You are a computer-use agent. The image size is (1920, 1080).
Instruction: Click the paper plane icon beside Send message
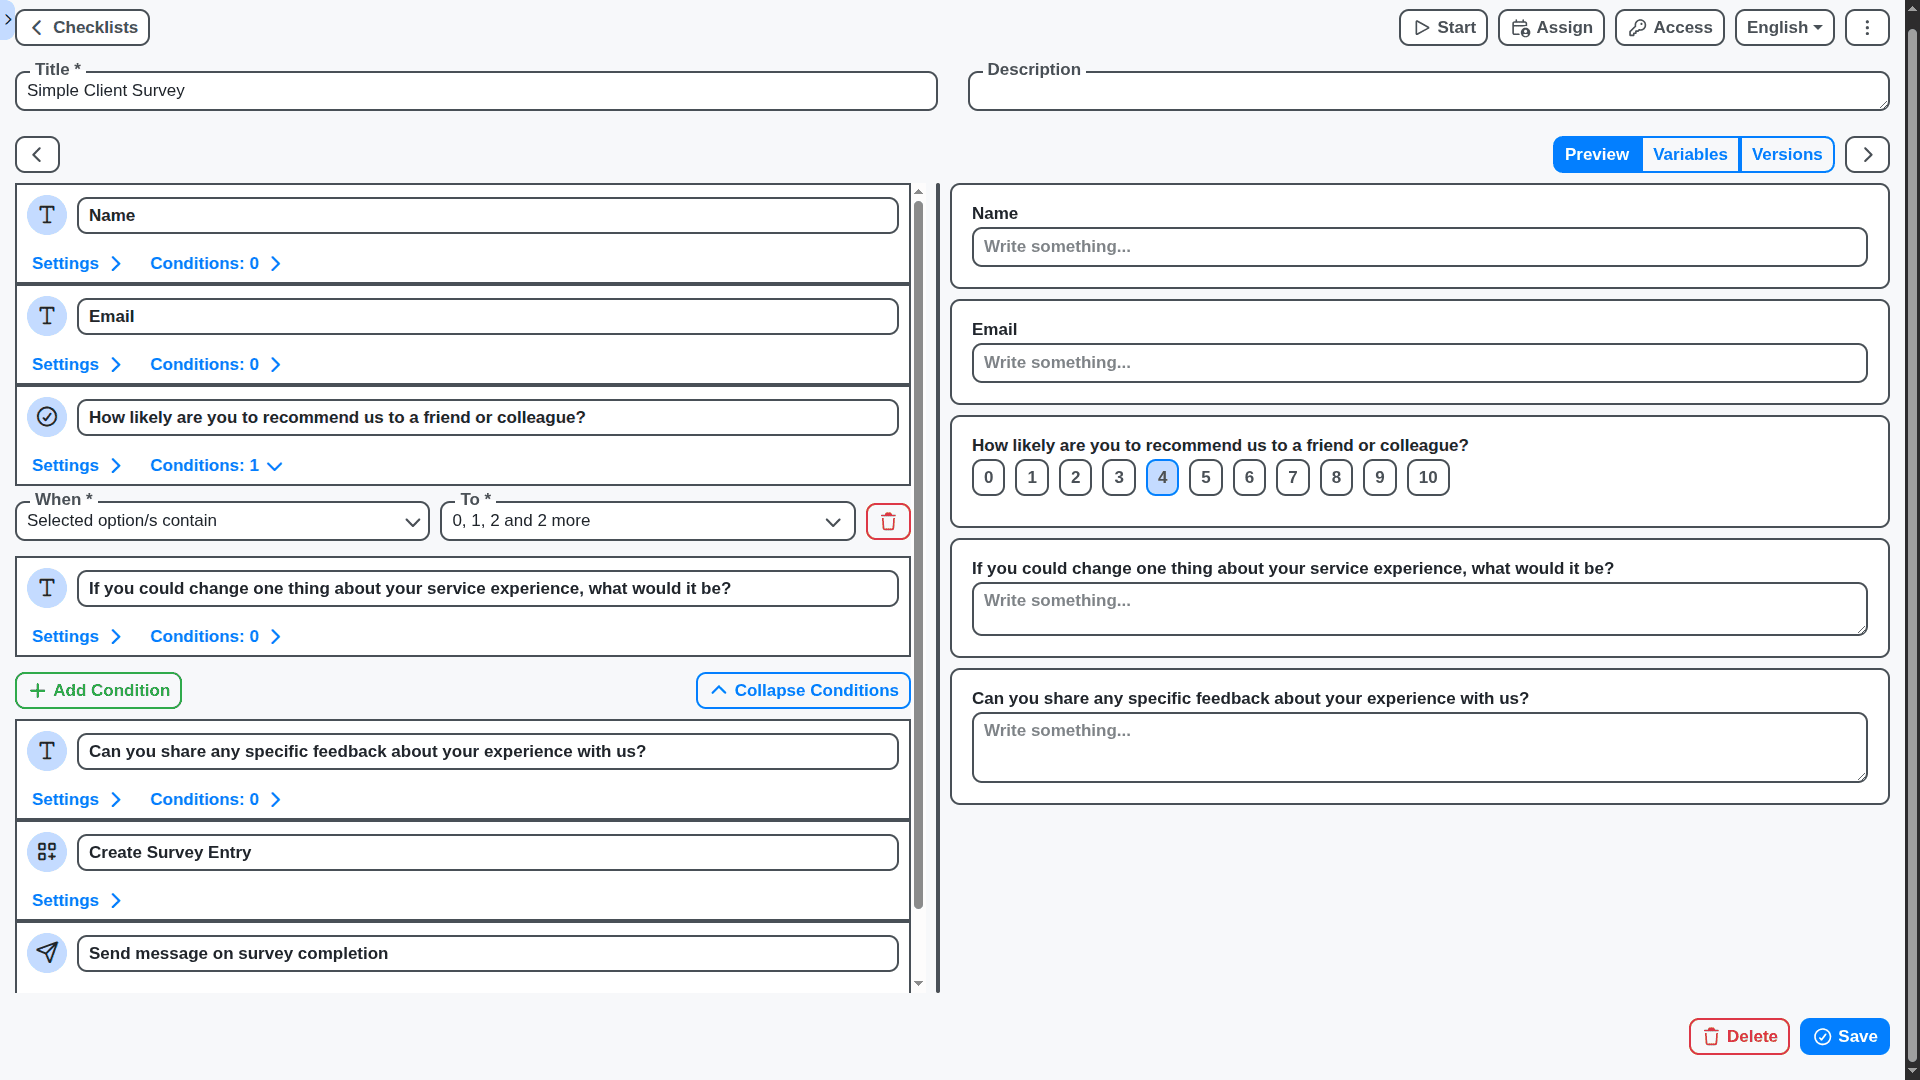46,953
